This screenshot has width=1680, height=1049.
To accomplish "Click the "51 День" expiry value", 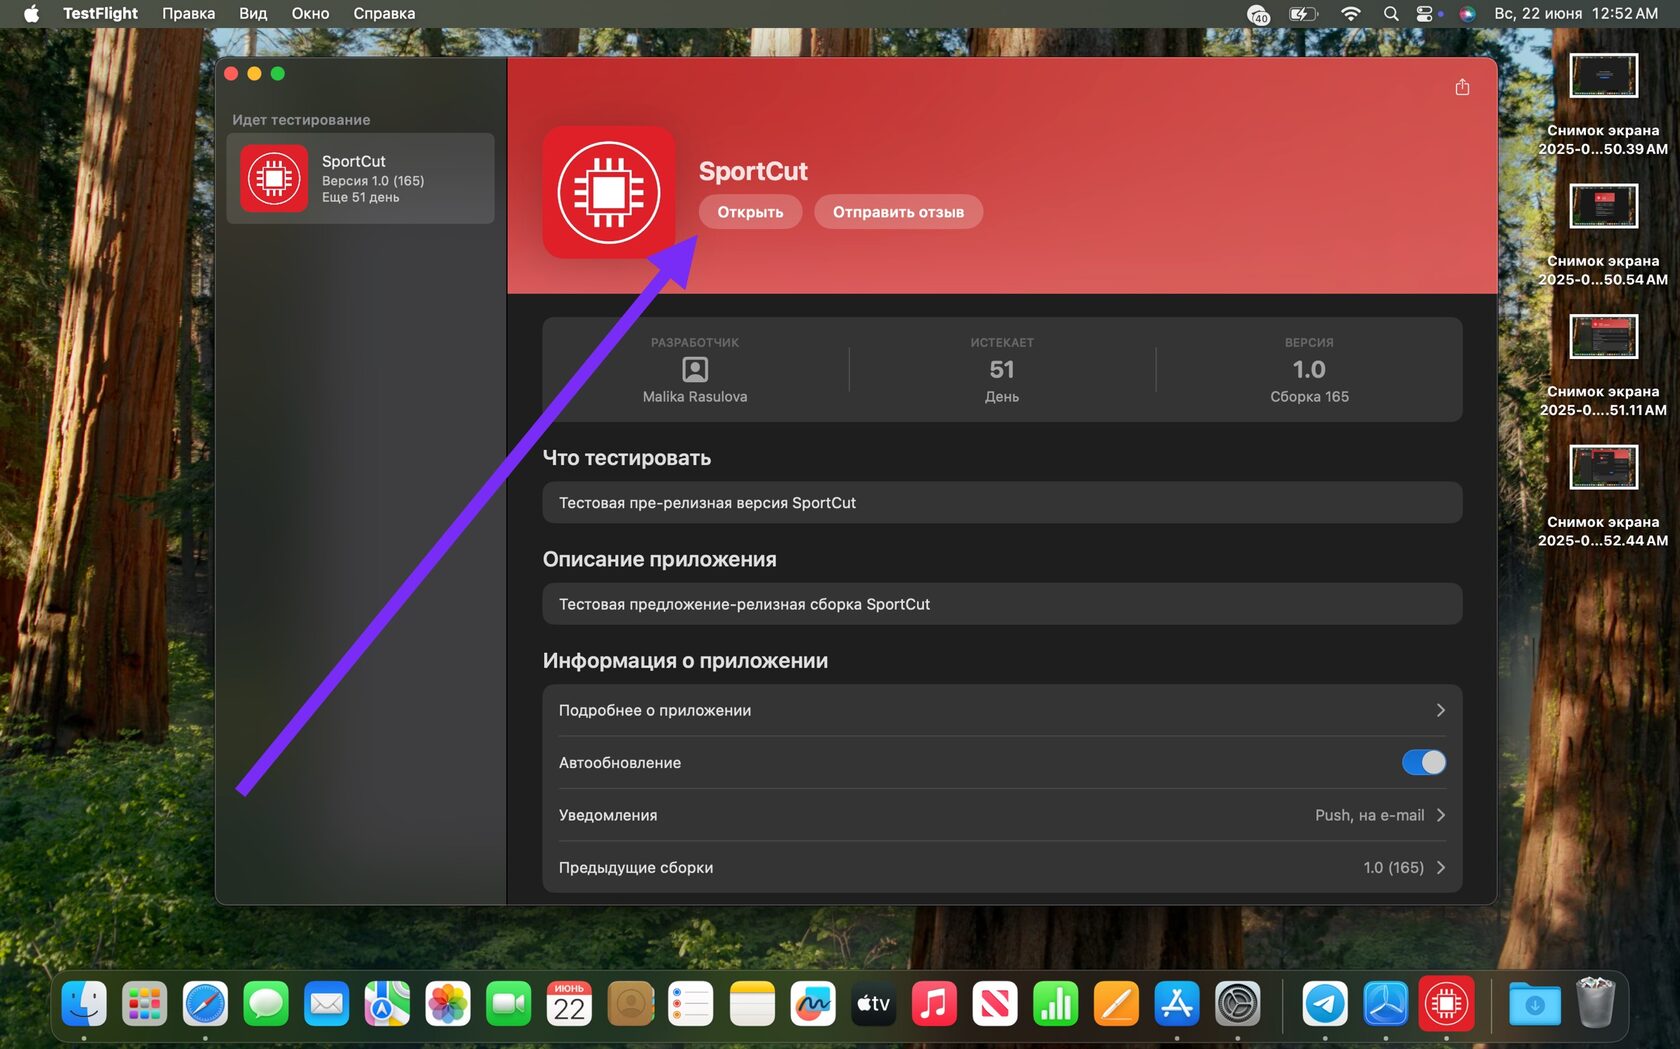I will [1002, 381].
